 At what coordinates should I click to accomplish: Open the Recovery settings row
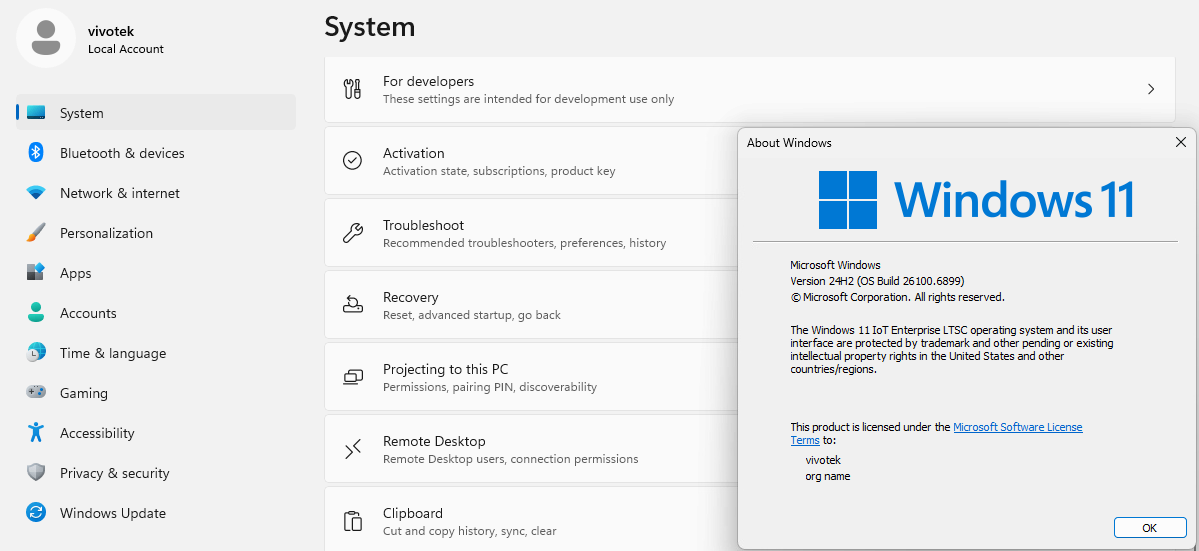(x=531, y=305)
